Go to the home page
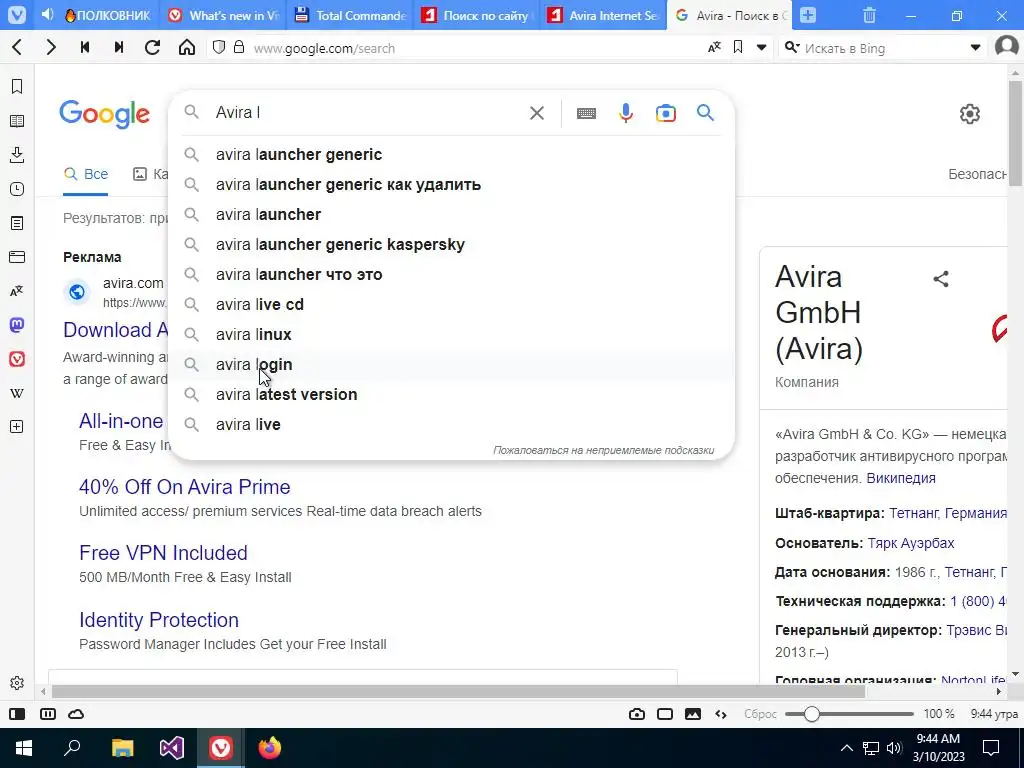The image size is (1024, 768). (187, 47)
